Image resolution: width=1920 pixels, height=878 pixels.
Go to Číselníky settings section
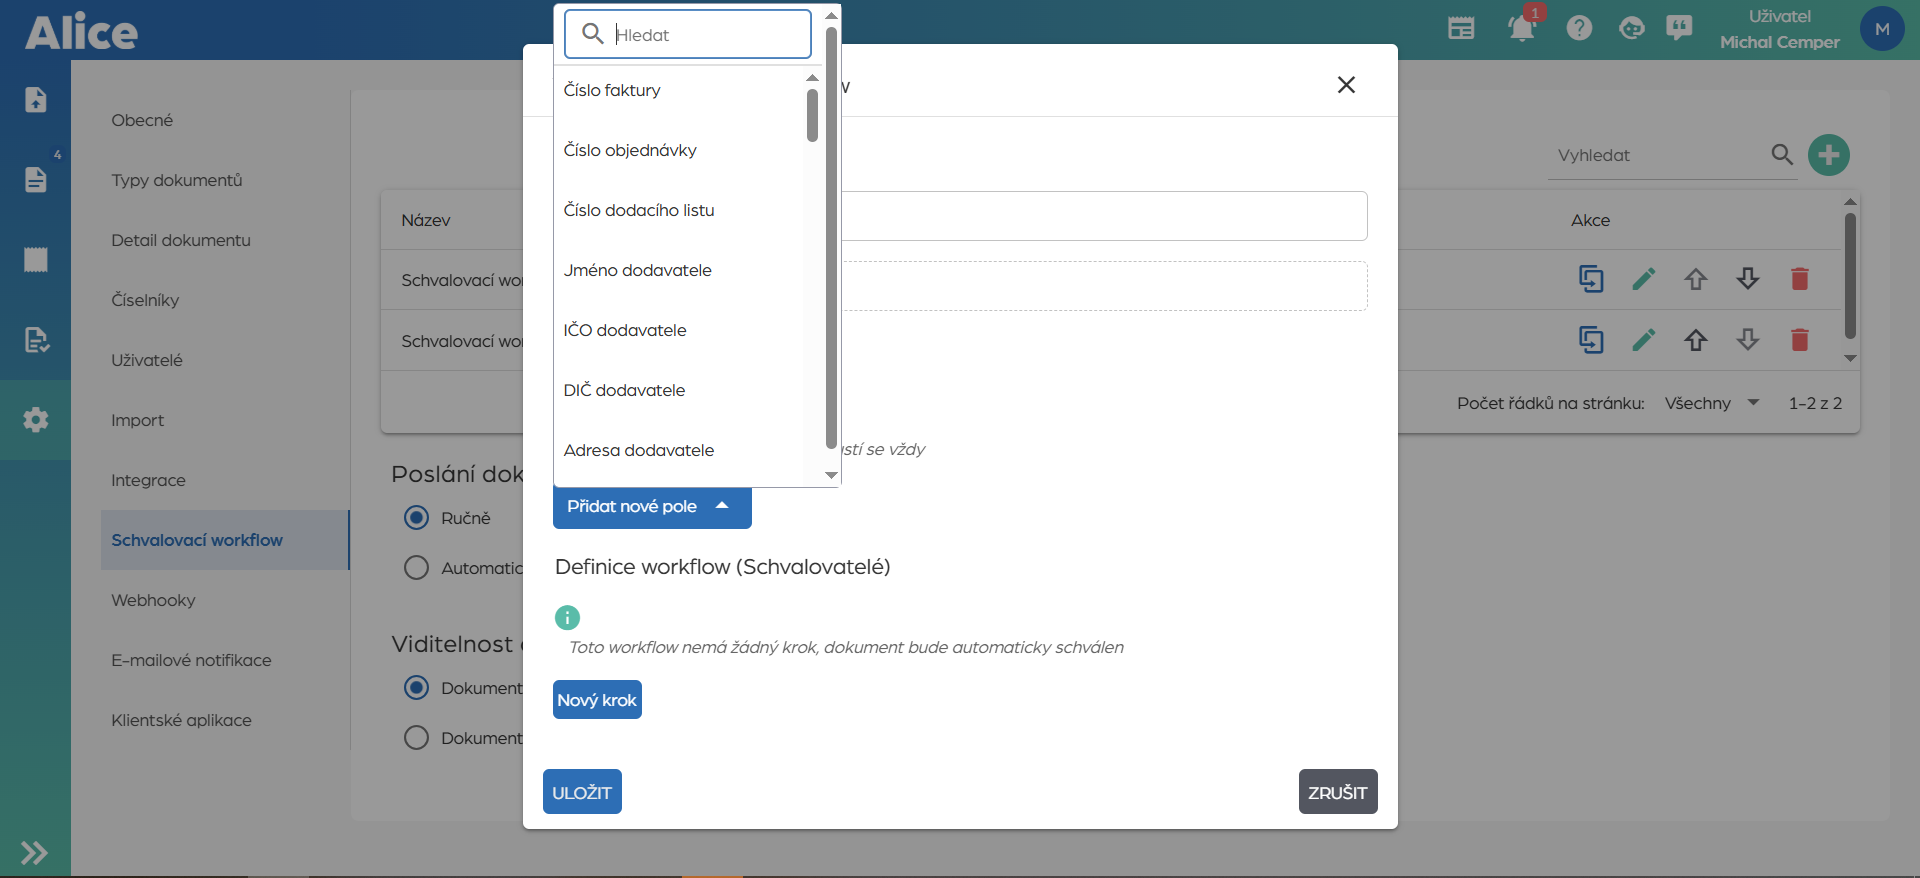tap(145, 300)
